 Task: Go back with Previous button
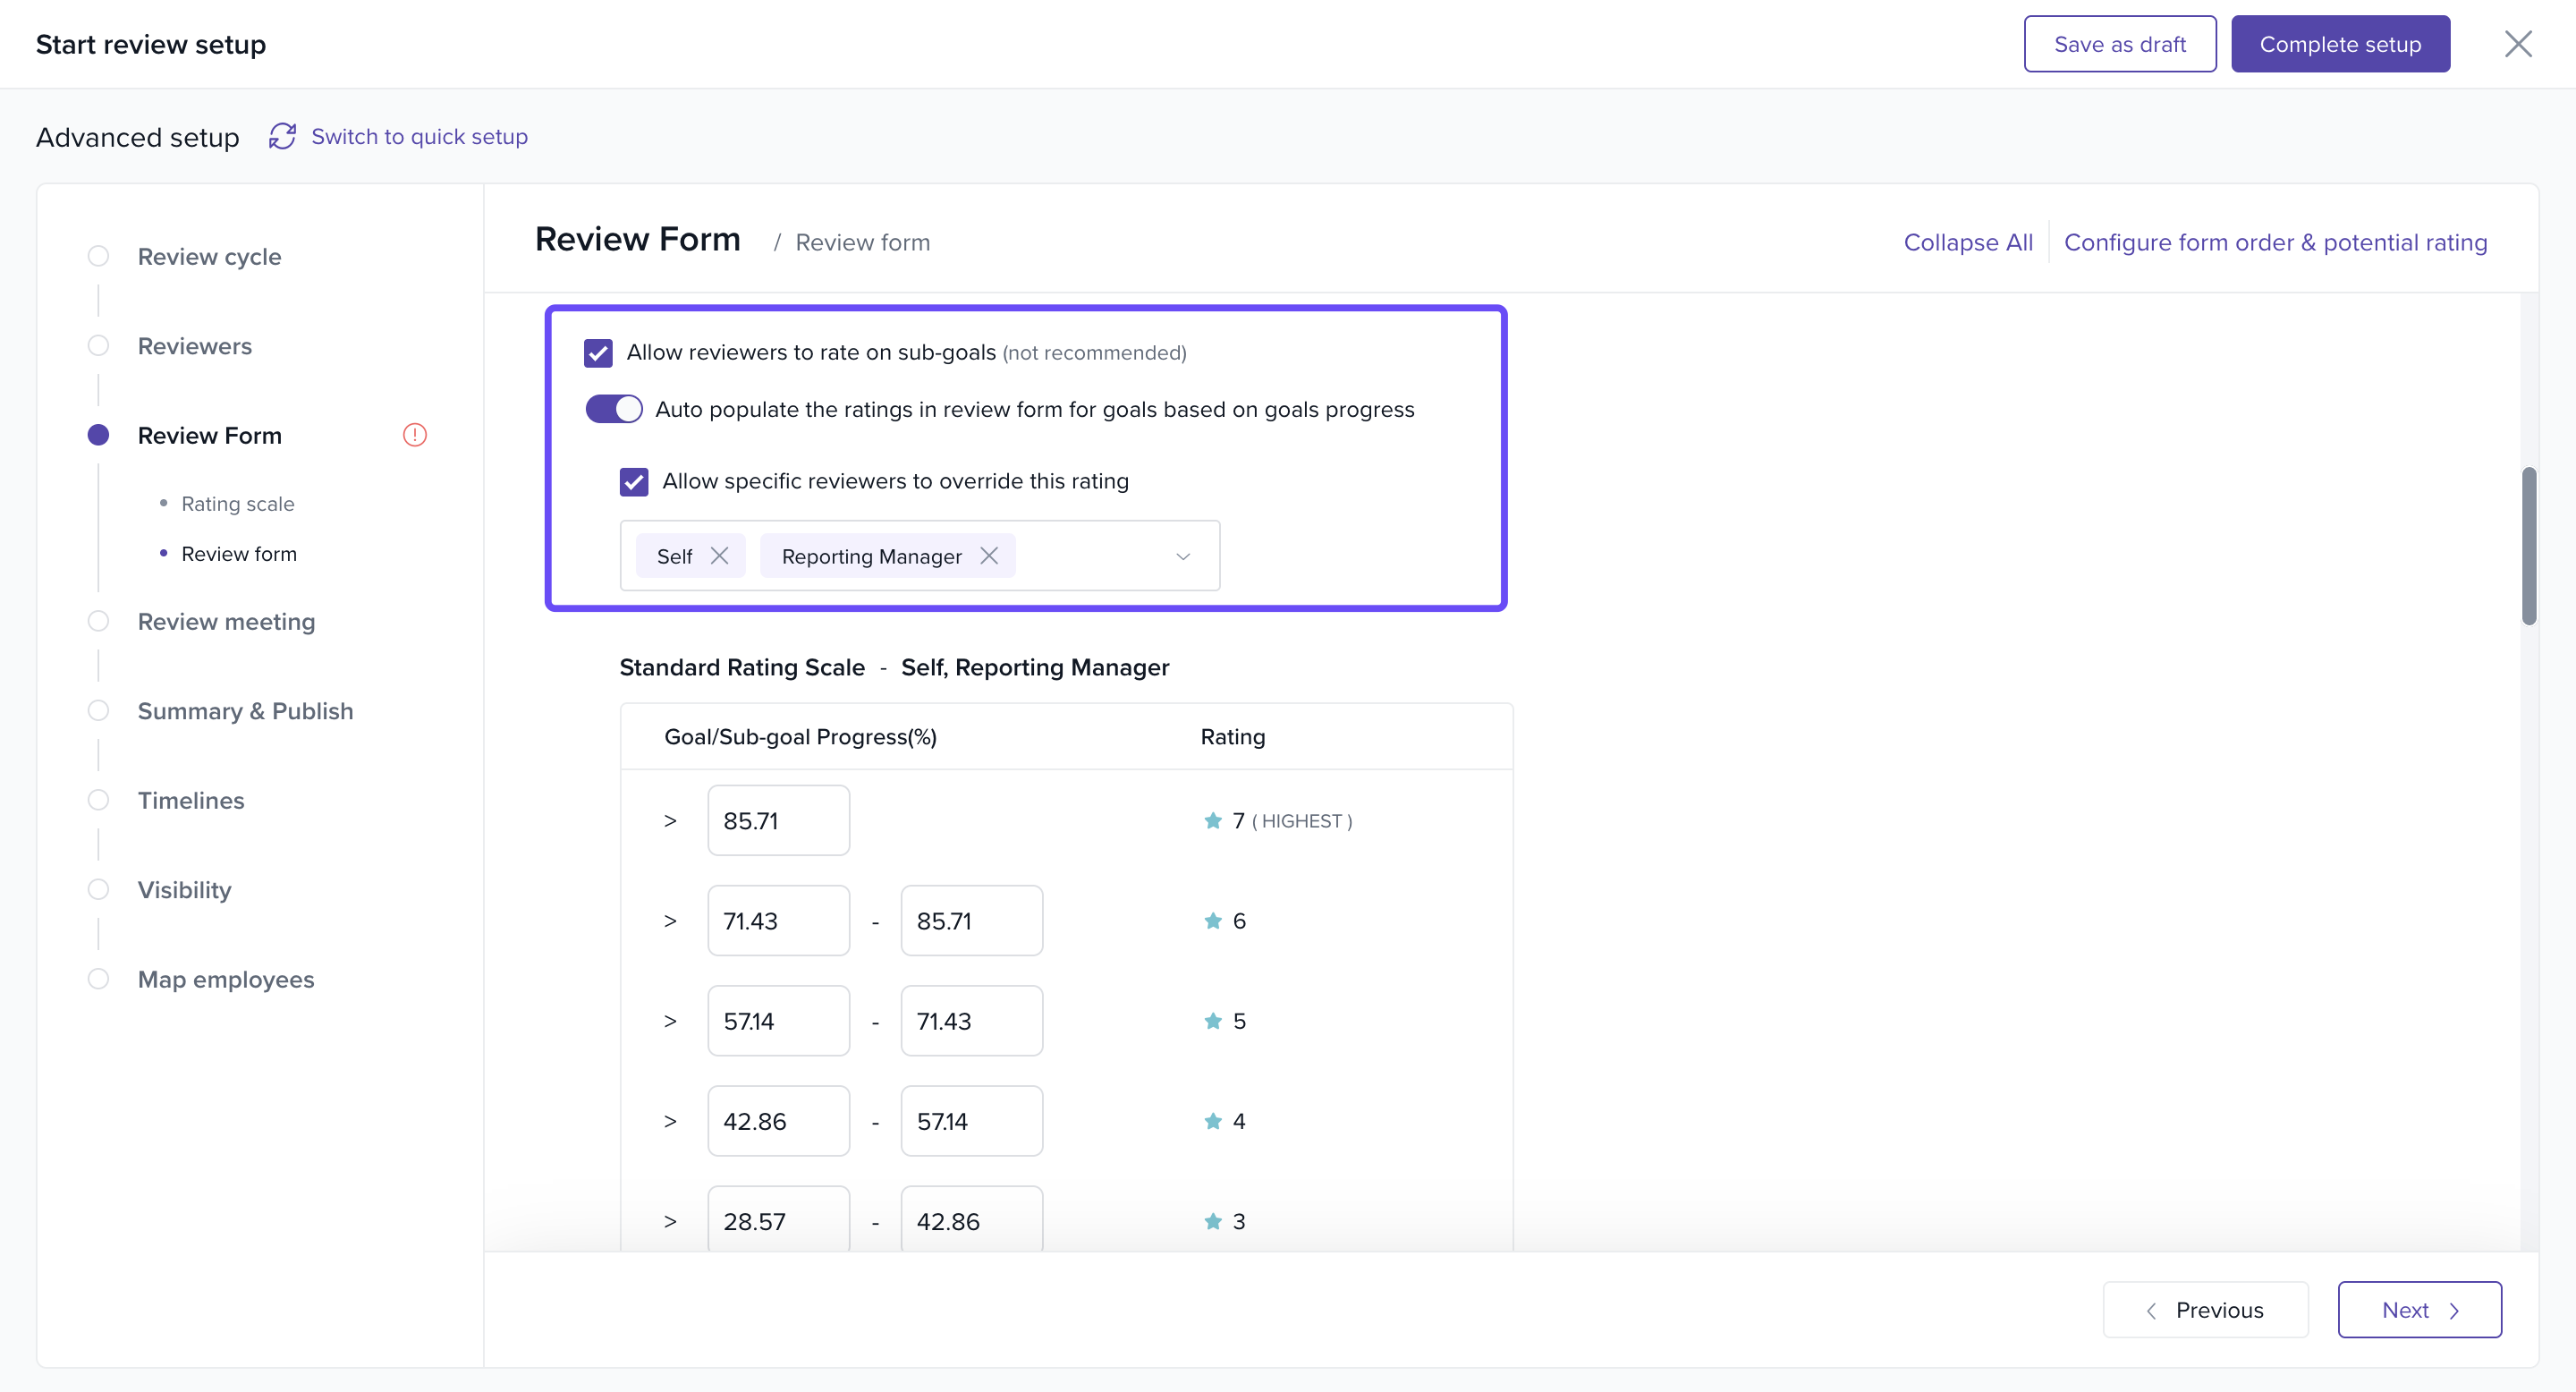[x=2205, y=1310]
